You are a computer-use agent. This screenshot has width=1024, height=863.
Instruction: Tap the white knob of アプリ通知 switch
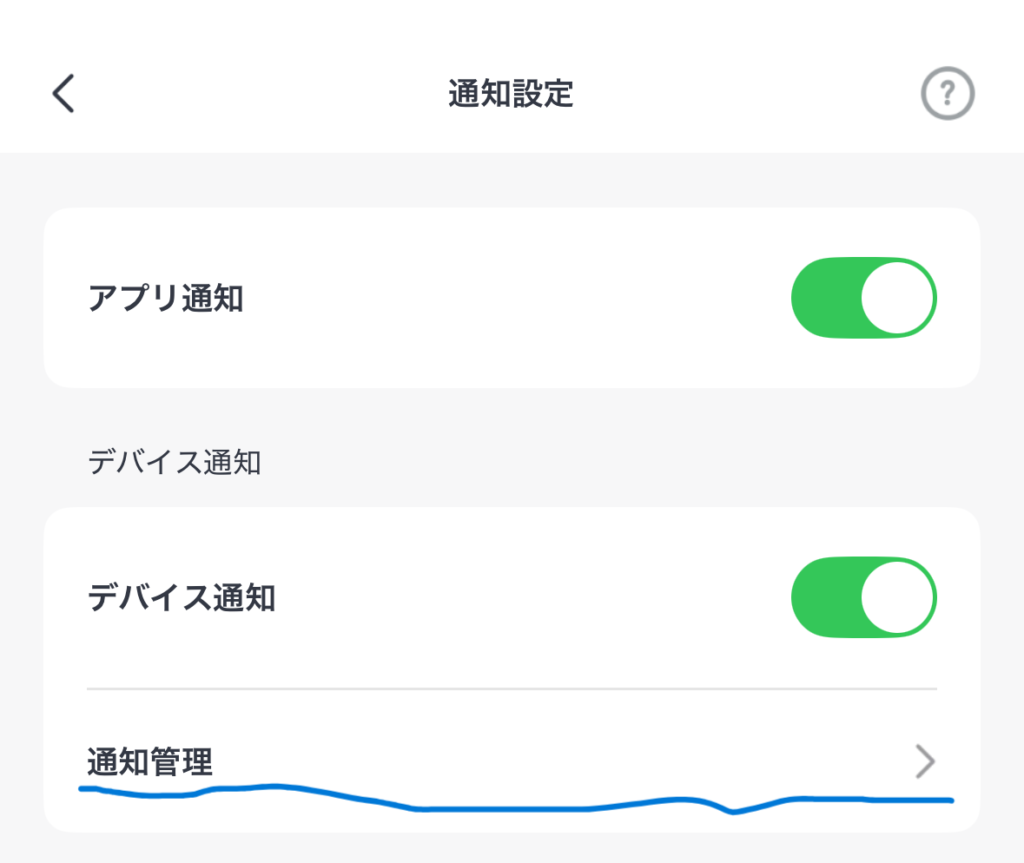tap(896, 298)
